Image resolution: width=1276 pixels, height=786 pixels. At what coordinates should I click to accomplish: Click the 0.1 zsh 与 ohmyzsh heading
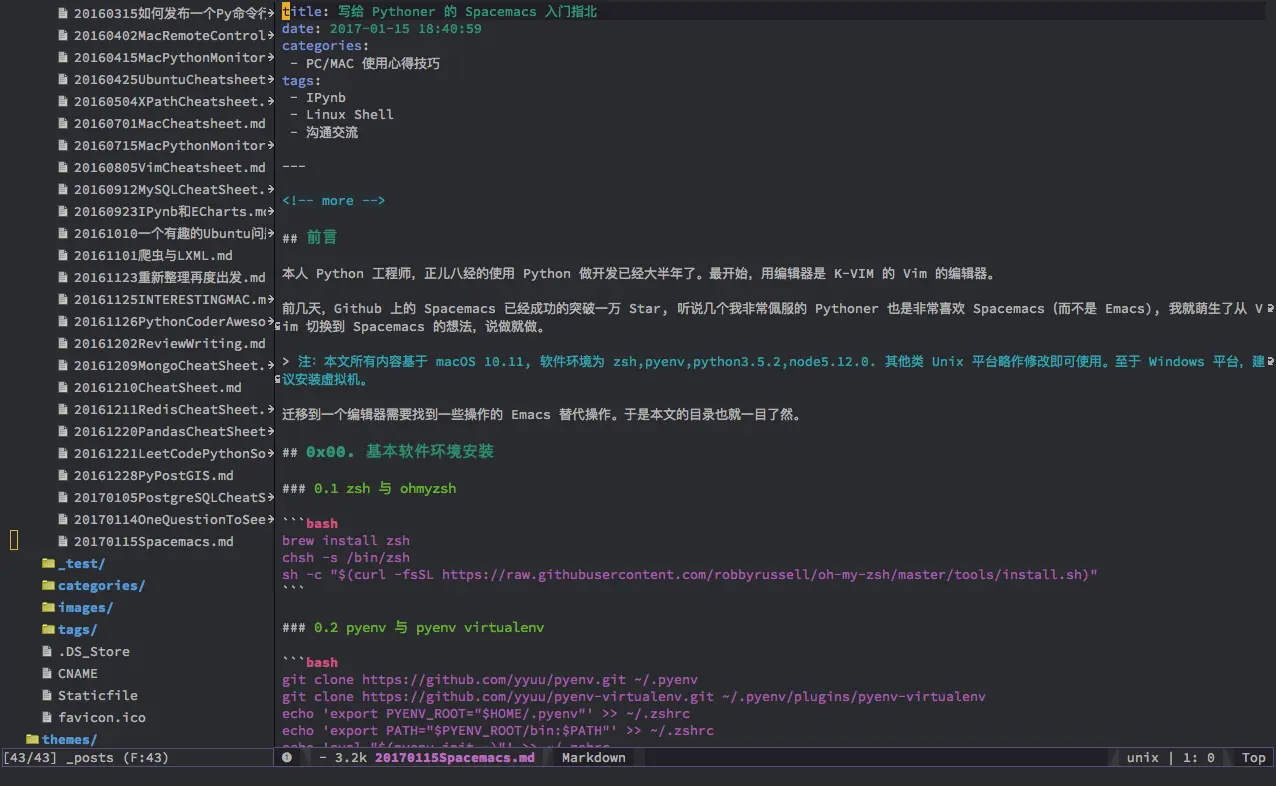pyautogui.click(x=385, y=489)
